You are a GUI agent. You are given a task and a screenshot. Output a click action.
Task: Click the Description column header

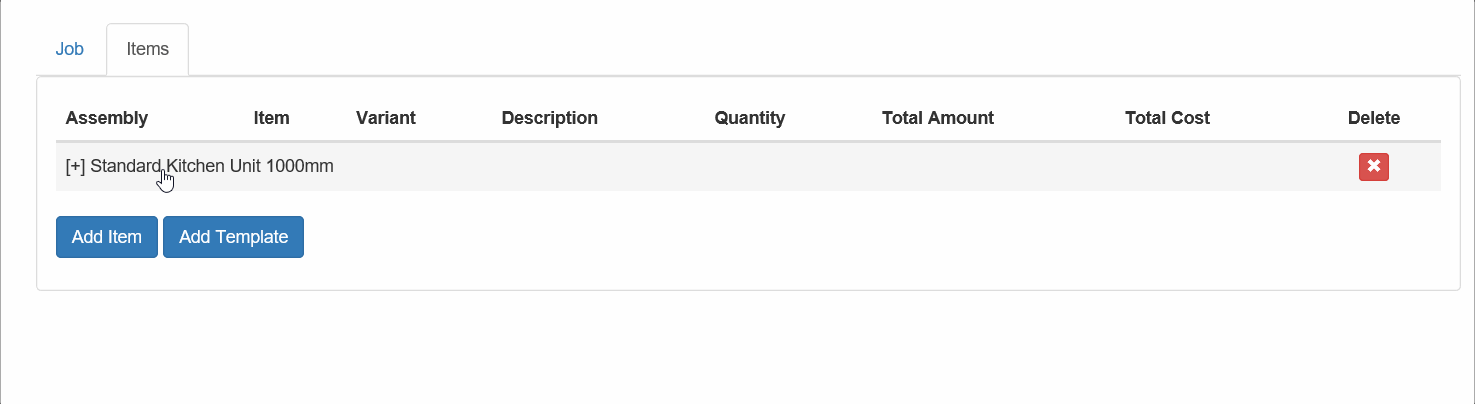[x=550, y=118]
